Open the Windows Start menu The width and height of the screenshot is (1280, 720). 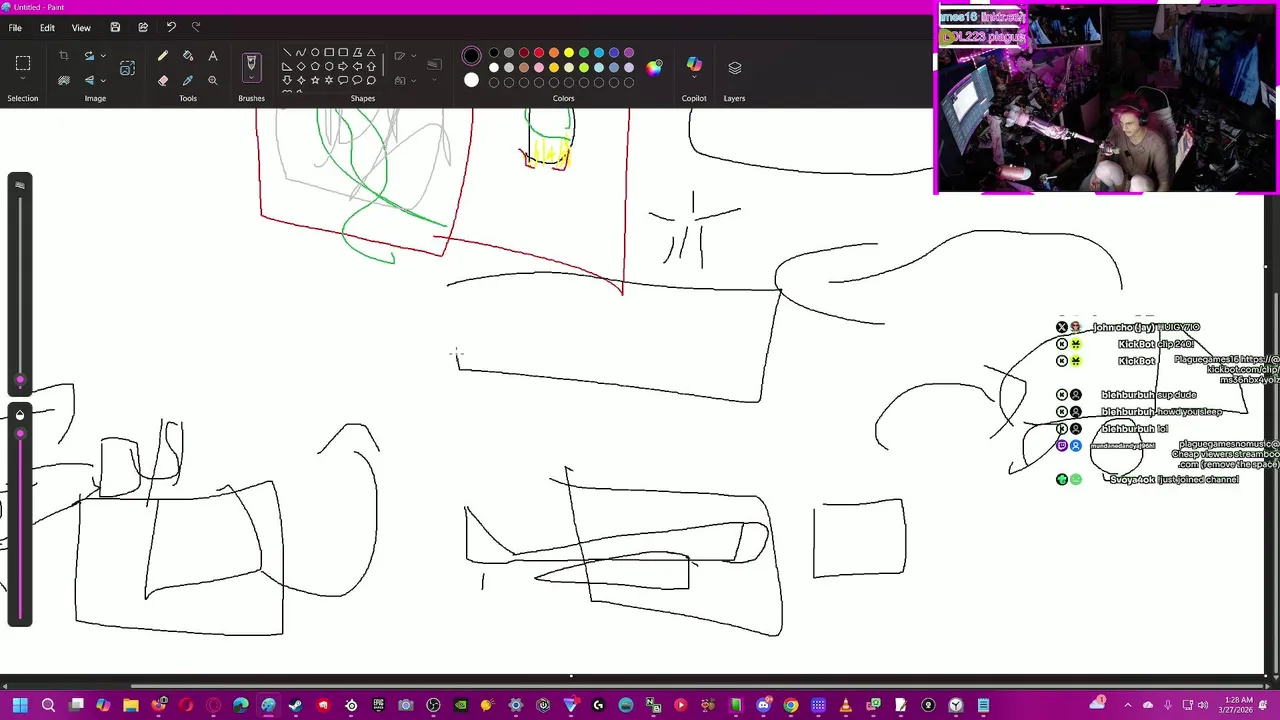click(x=20, y=706)
